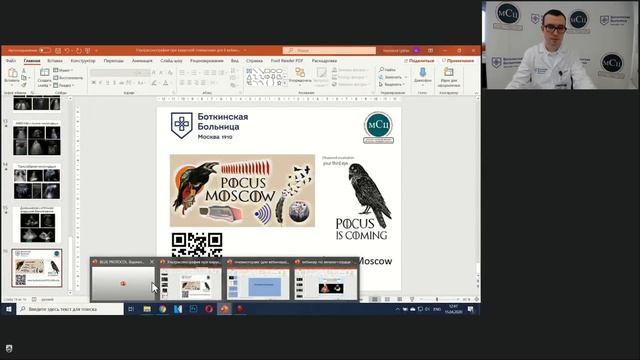The image size is (640, 360).
Task: Open the Выделить selection dropdown
Action: (391, 84)
